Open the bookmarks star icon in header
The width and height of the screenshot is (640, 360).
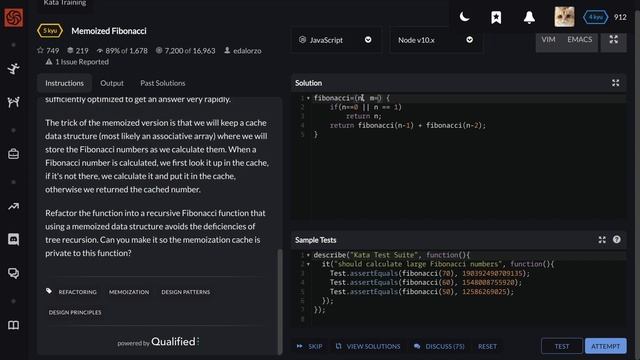[496, 18]
